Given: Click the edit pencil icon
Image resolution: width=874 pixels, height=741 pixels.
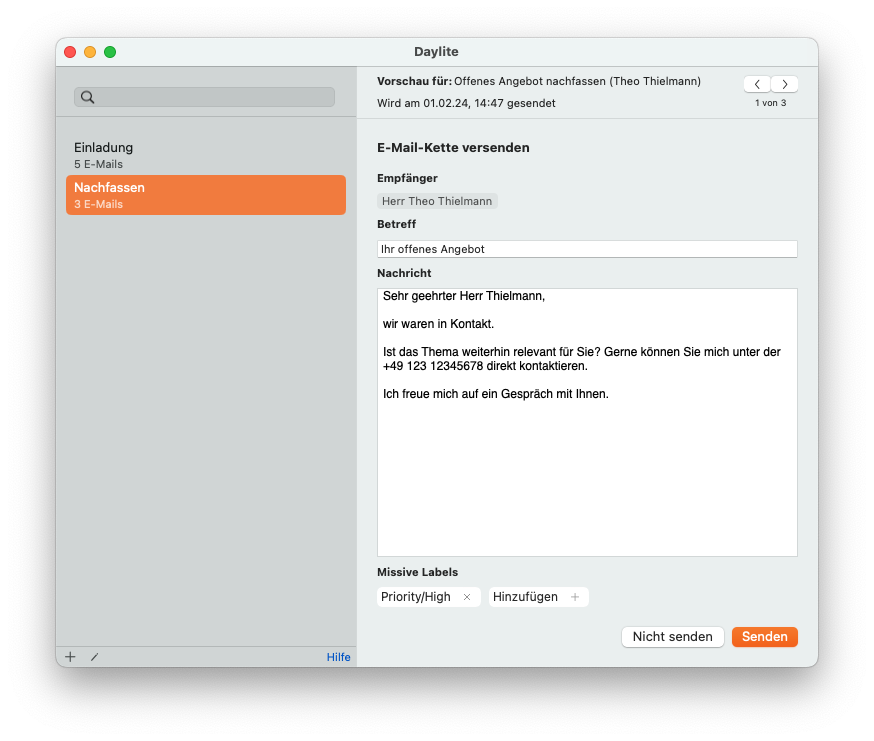Looking at the screenshot, I should pos(95,657).
